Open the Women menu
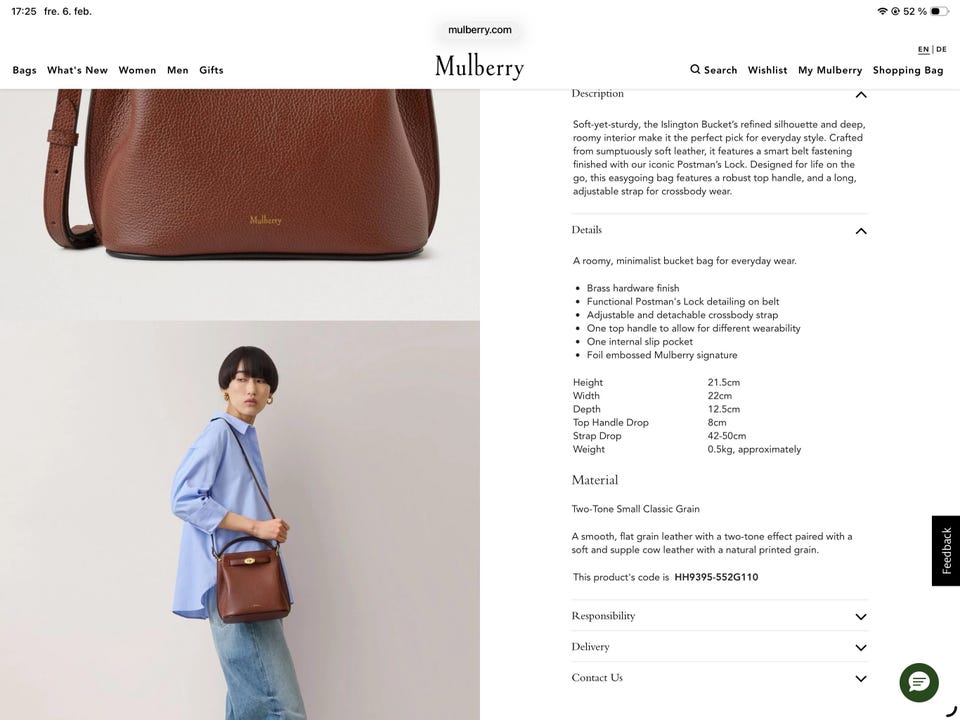Screen dimensions: 960x720 point(137,70)
